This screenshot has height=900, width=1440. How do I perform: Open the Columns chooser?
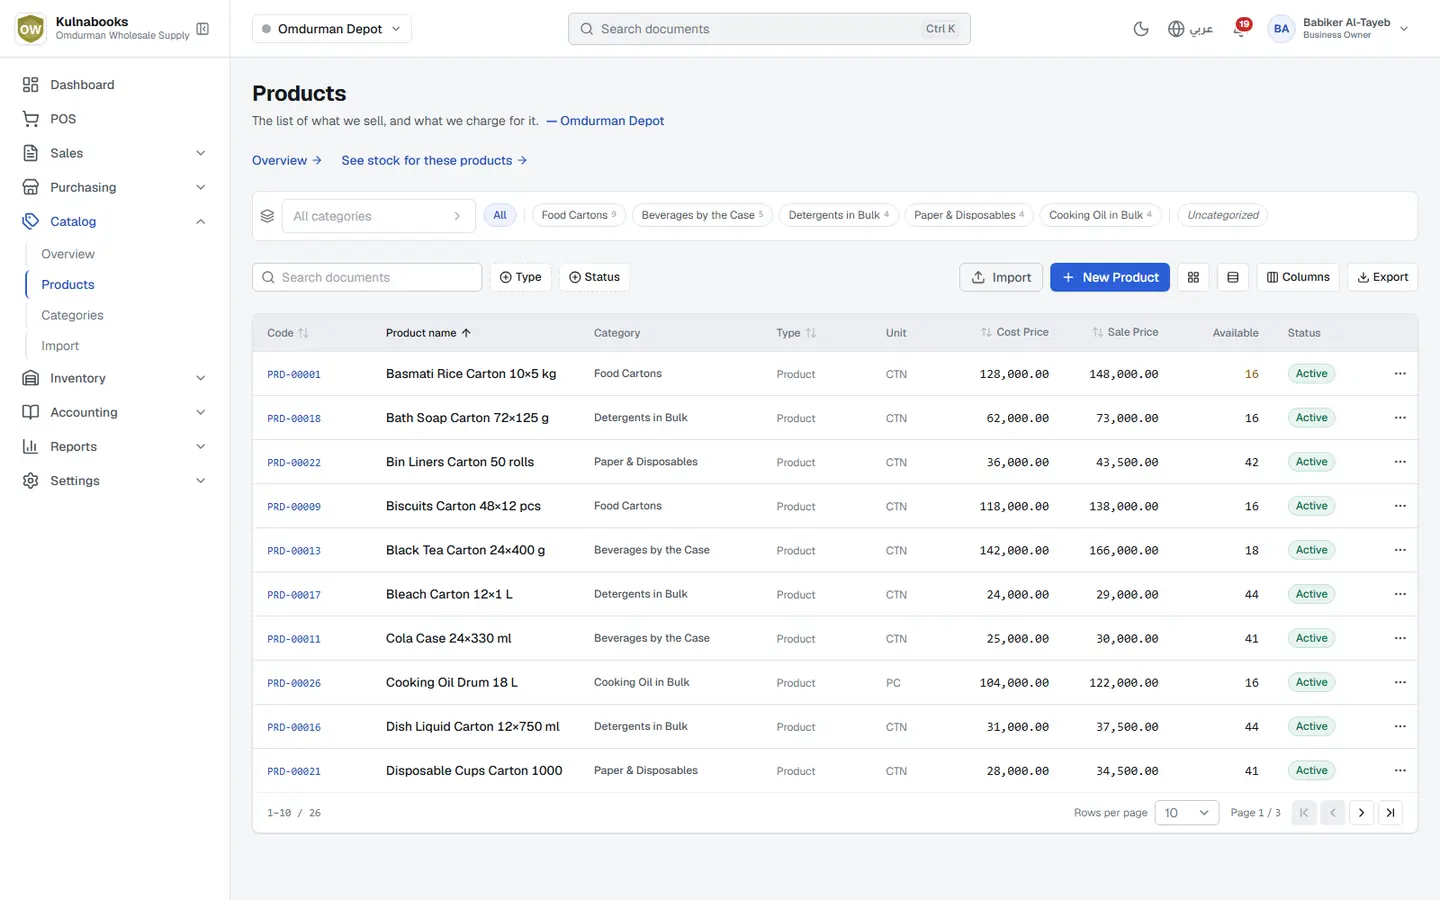(1298, 277)
